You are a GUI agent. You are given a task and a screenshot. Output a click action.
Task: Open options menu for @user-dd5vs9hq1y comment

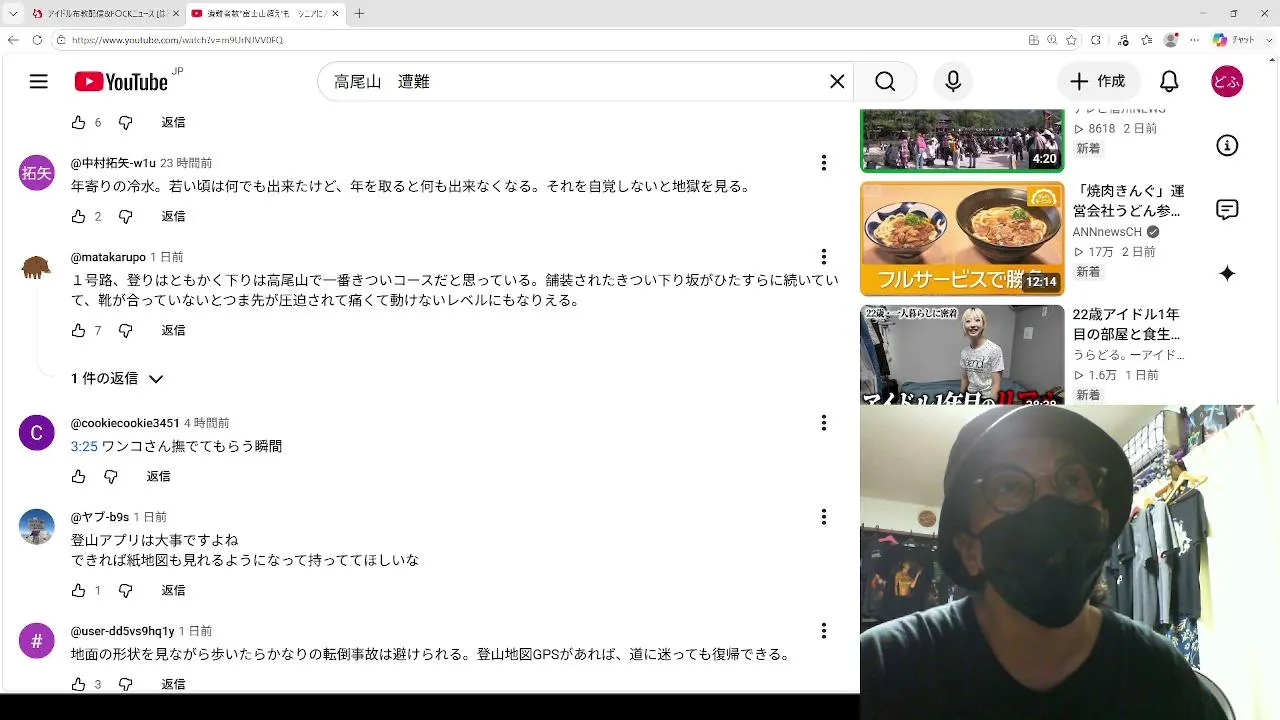pos(824,631)
